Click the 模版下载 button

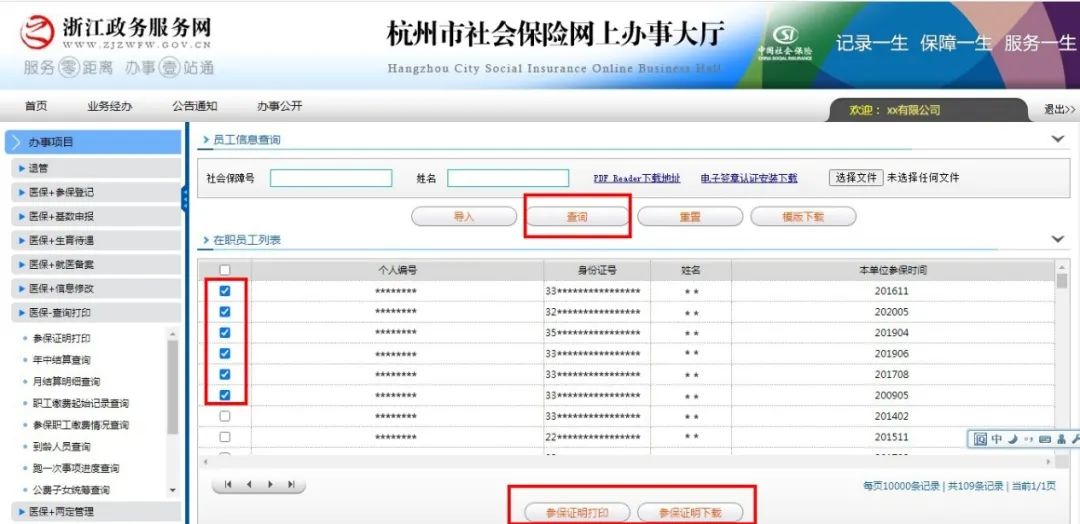tap(803, 216)
